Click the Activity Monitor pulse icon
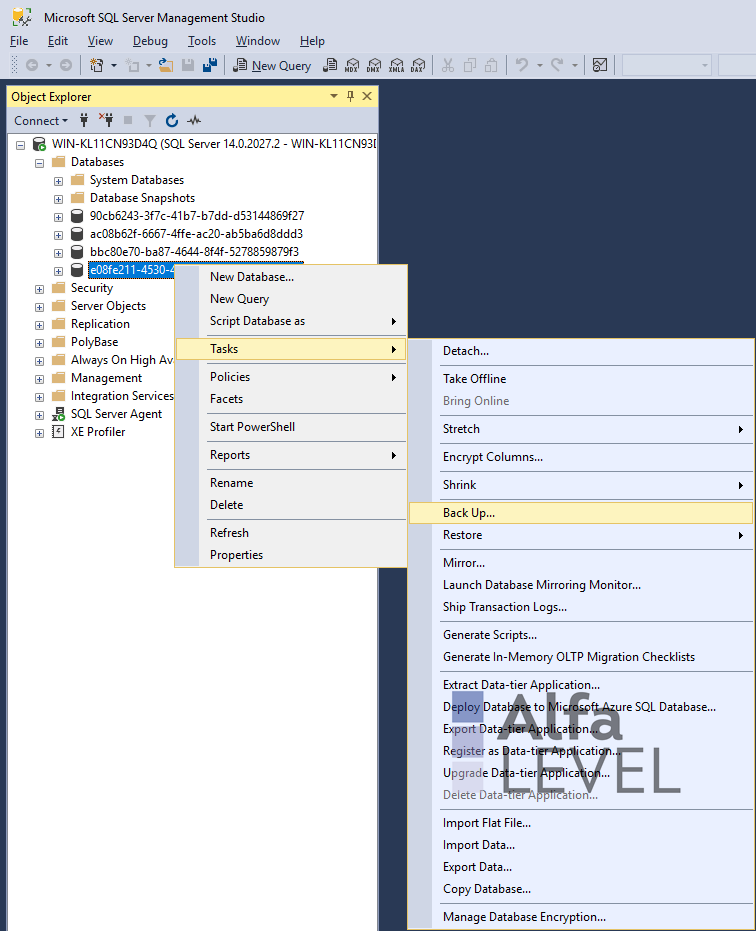Screen dimensions: 756x931 click(194, 121)
